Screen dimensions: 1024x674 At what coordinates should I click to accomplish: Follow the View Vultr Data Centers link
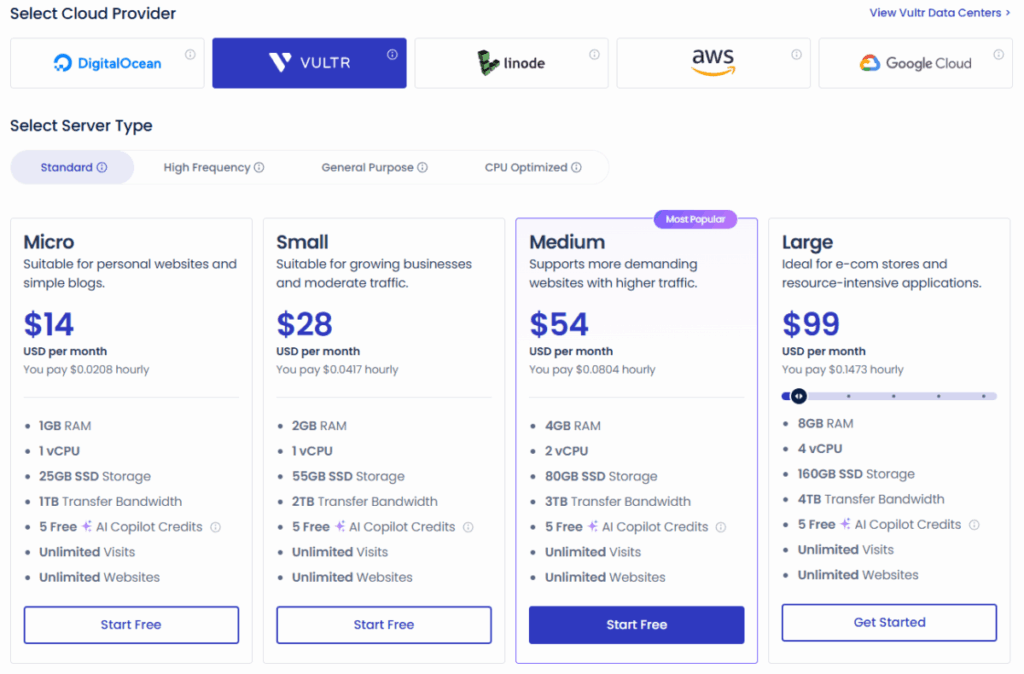pyautogui.click(x=938, y=13)
